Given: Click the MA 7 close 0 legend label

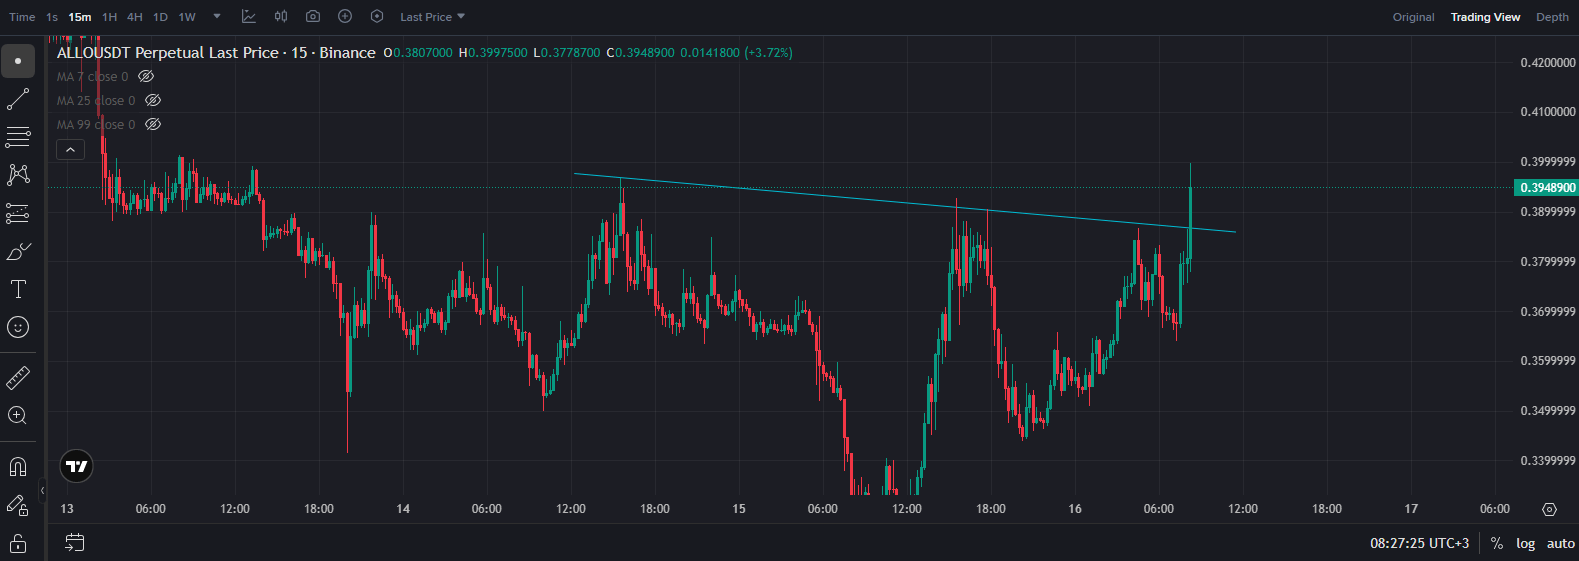Looking at the screenshot, I should 93,76.
